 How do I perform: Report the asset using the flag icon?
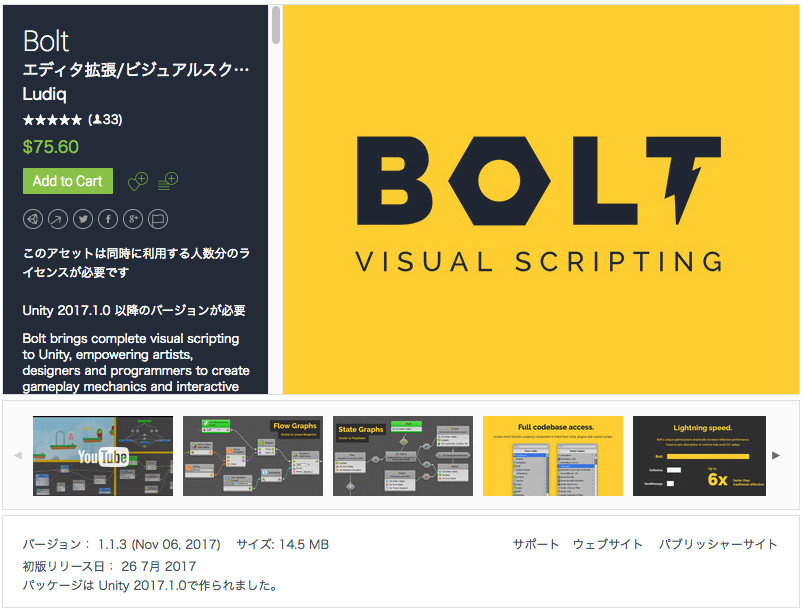[158, 219]
